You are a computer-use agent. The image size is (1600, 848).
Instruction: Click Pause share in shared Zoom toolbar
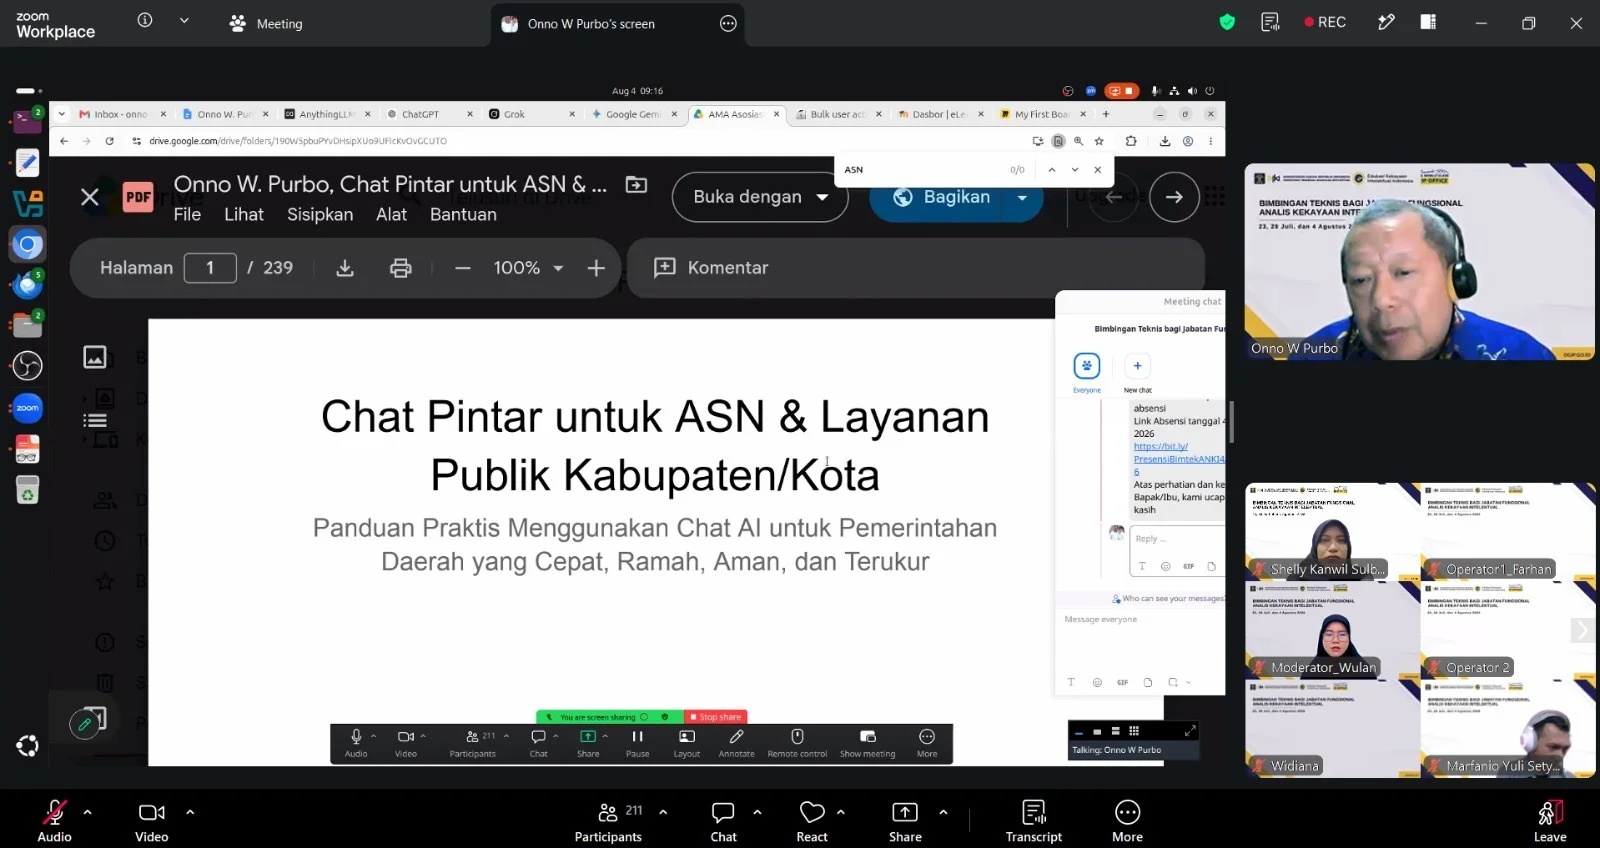pos(637,743)
